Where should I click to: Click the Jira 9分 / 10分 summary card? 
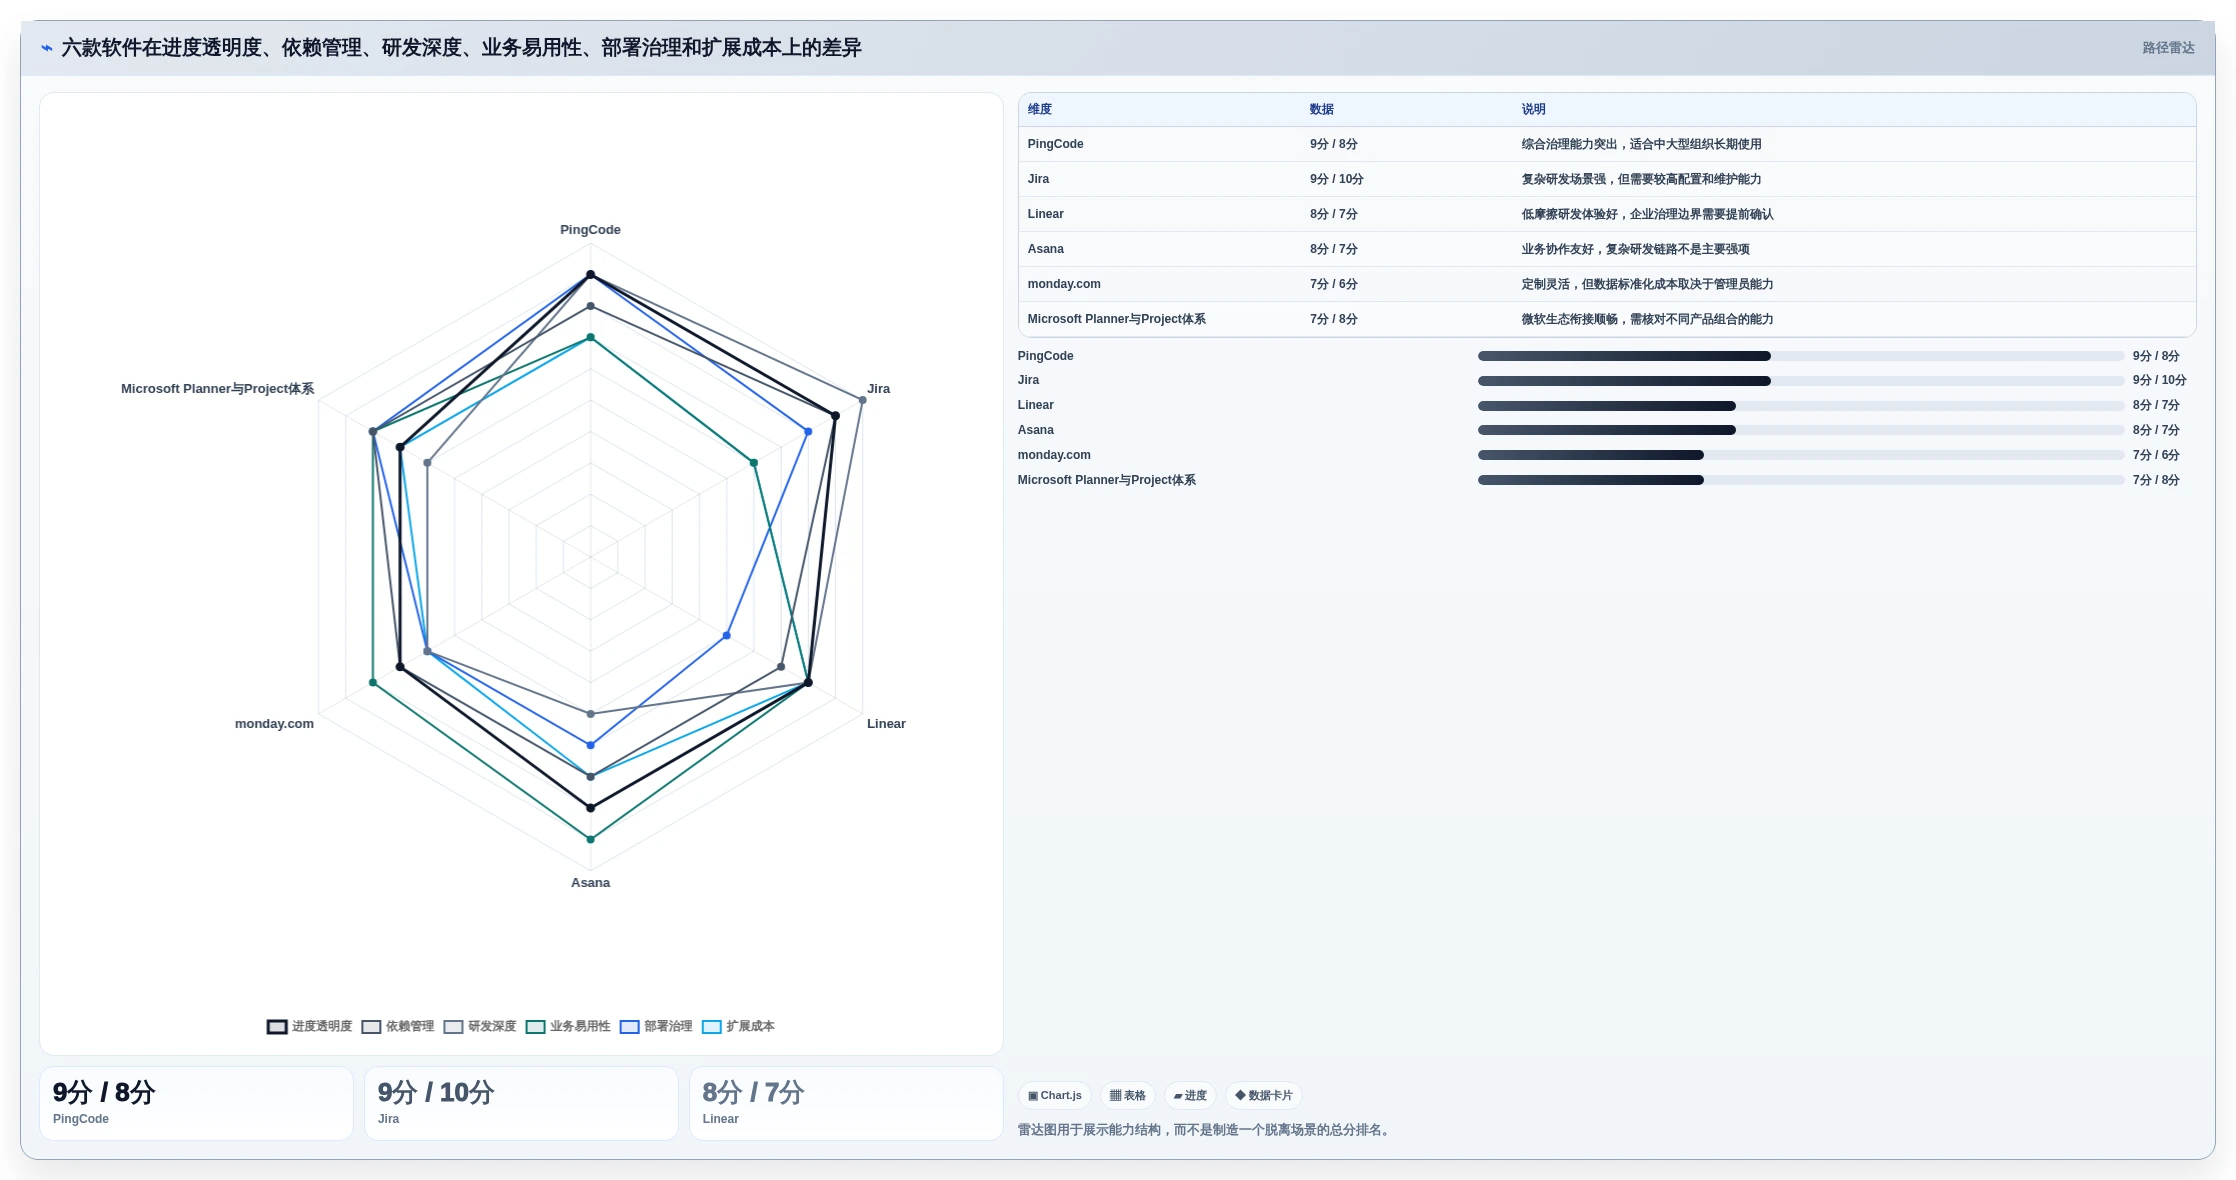coord(521,1103)
